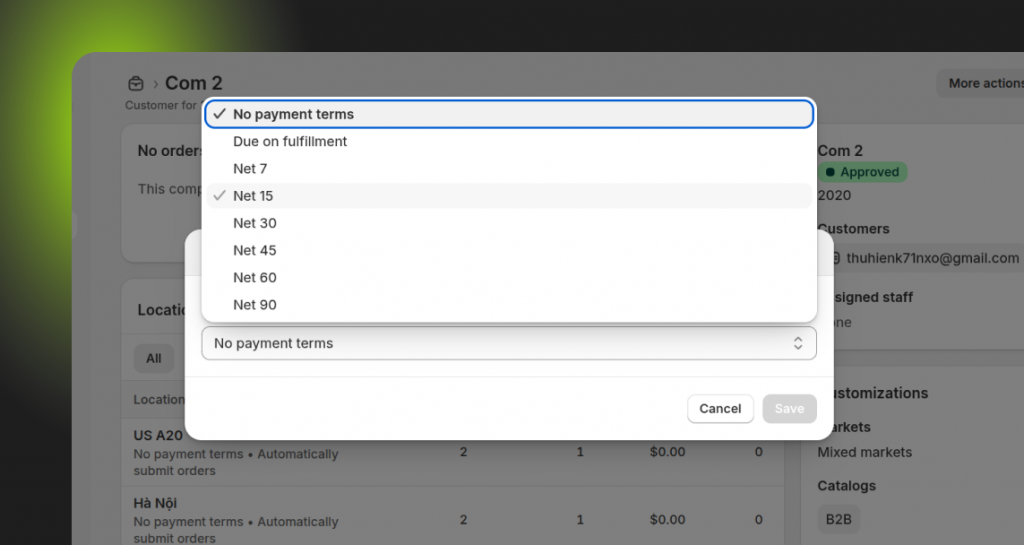Choose 'Due on fulfillment' payment term
Screen dimensions: 1024x545
pyautogui.click(x=509, y=142)
